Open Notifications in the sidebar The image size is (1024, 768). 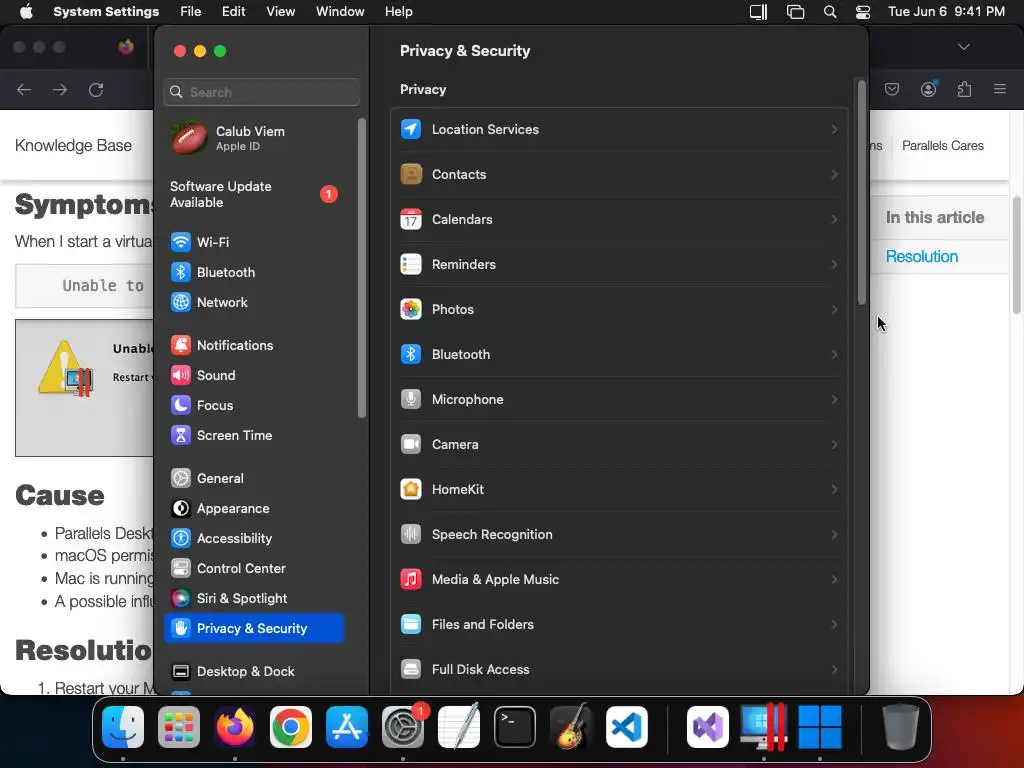tap(254, 345)
